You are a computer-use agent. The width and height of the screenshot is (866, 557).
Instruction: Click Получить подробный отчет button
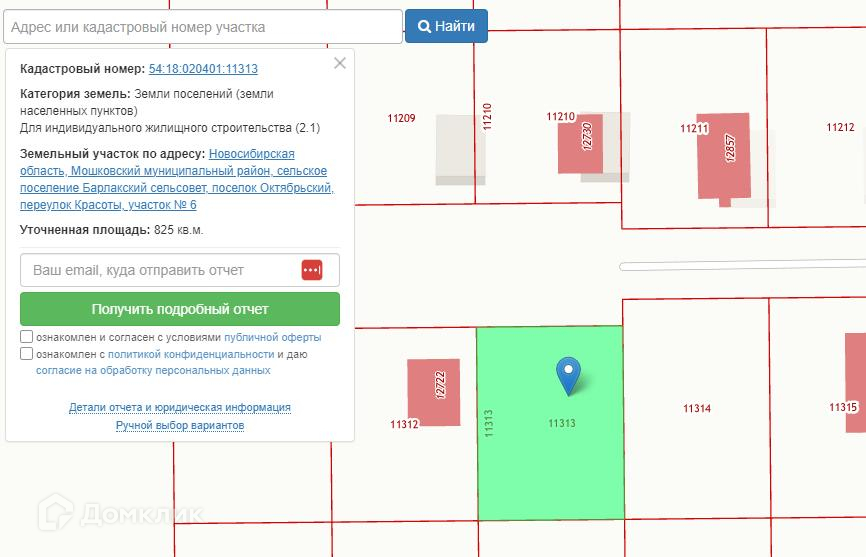(x=179, y=309)
